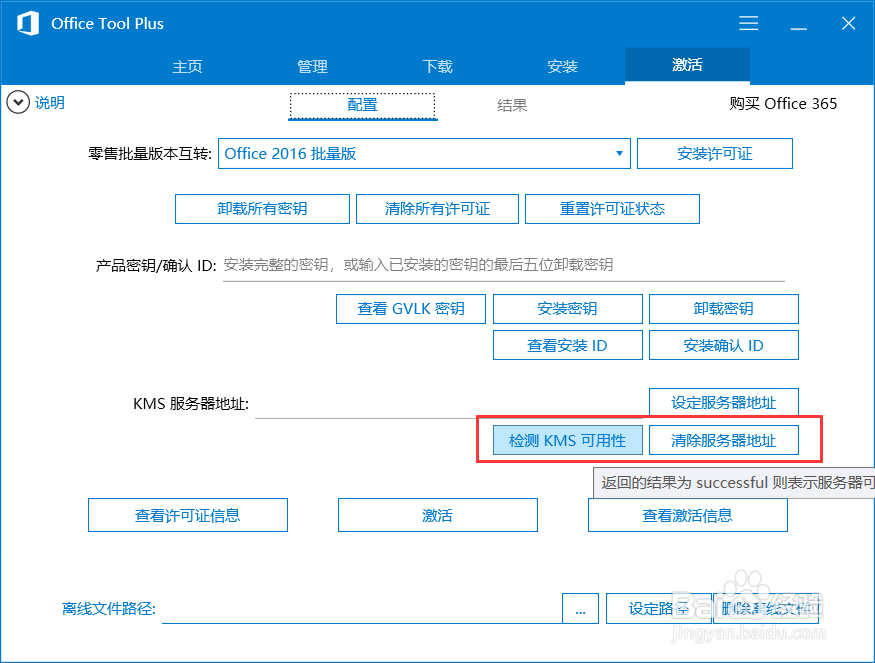Screen dimensions: 875x663
Task: Click the large 激活 button
Action: click(x=438, y=515)
